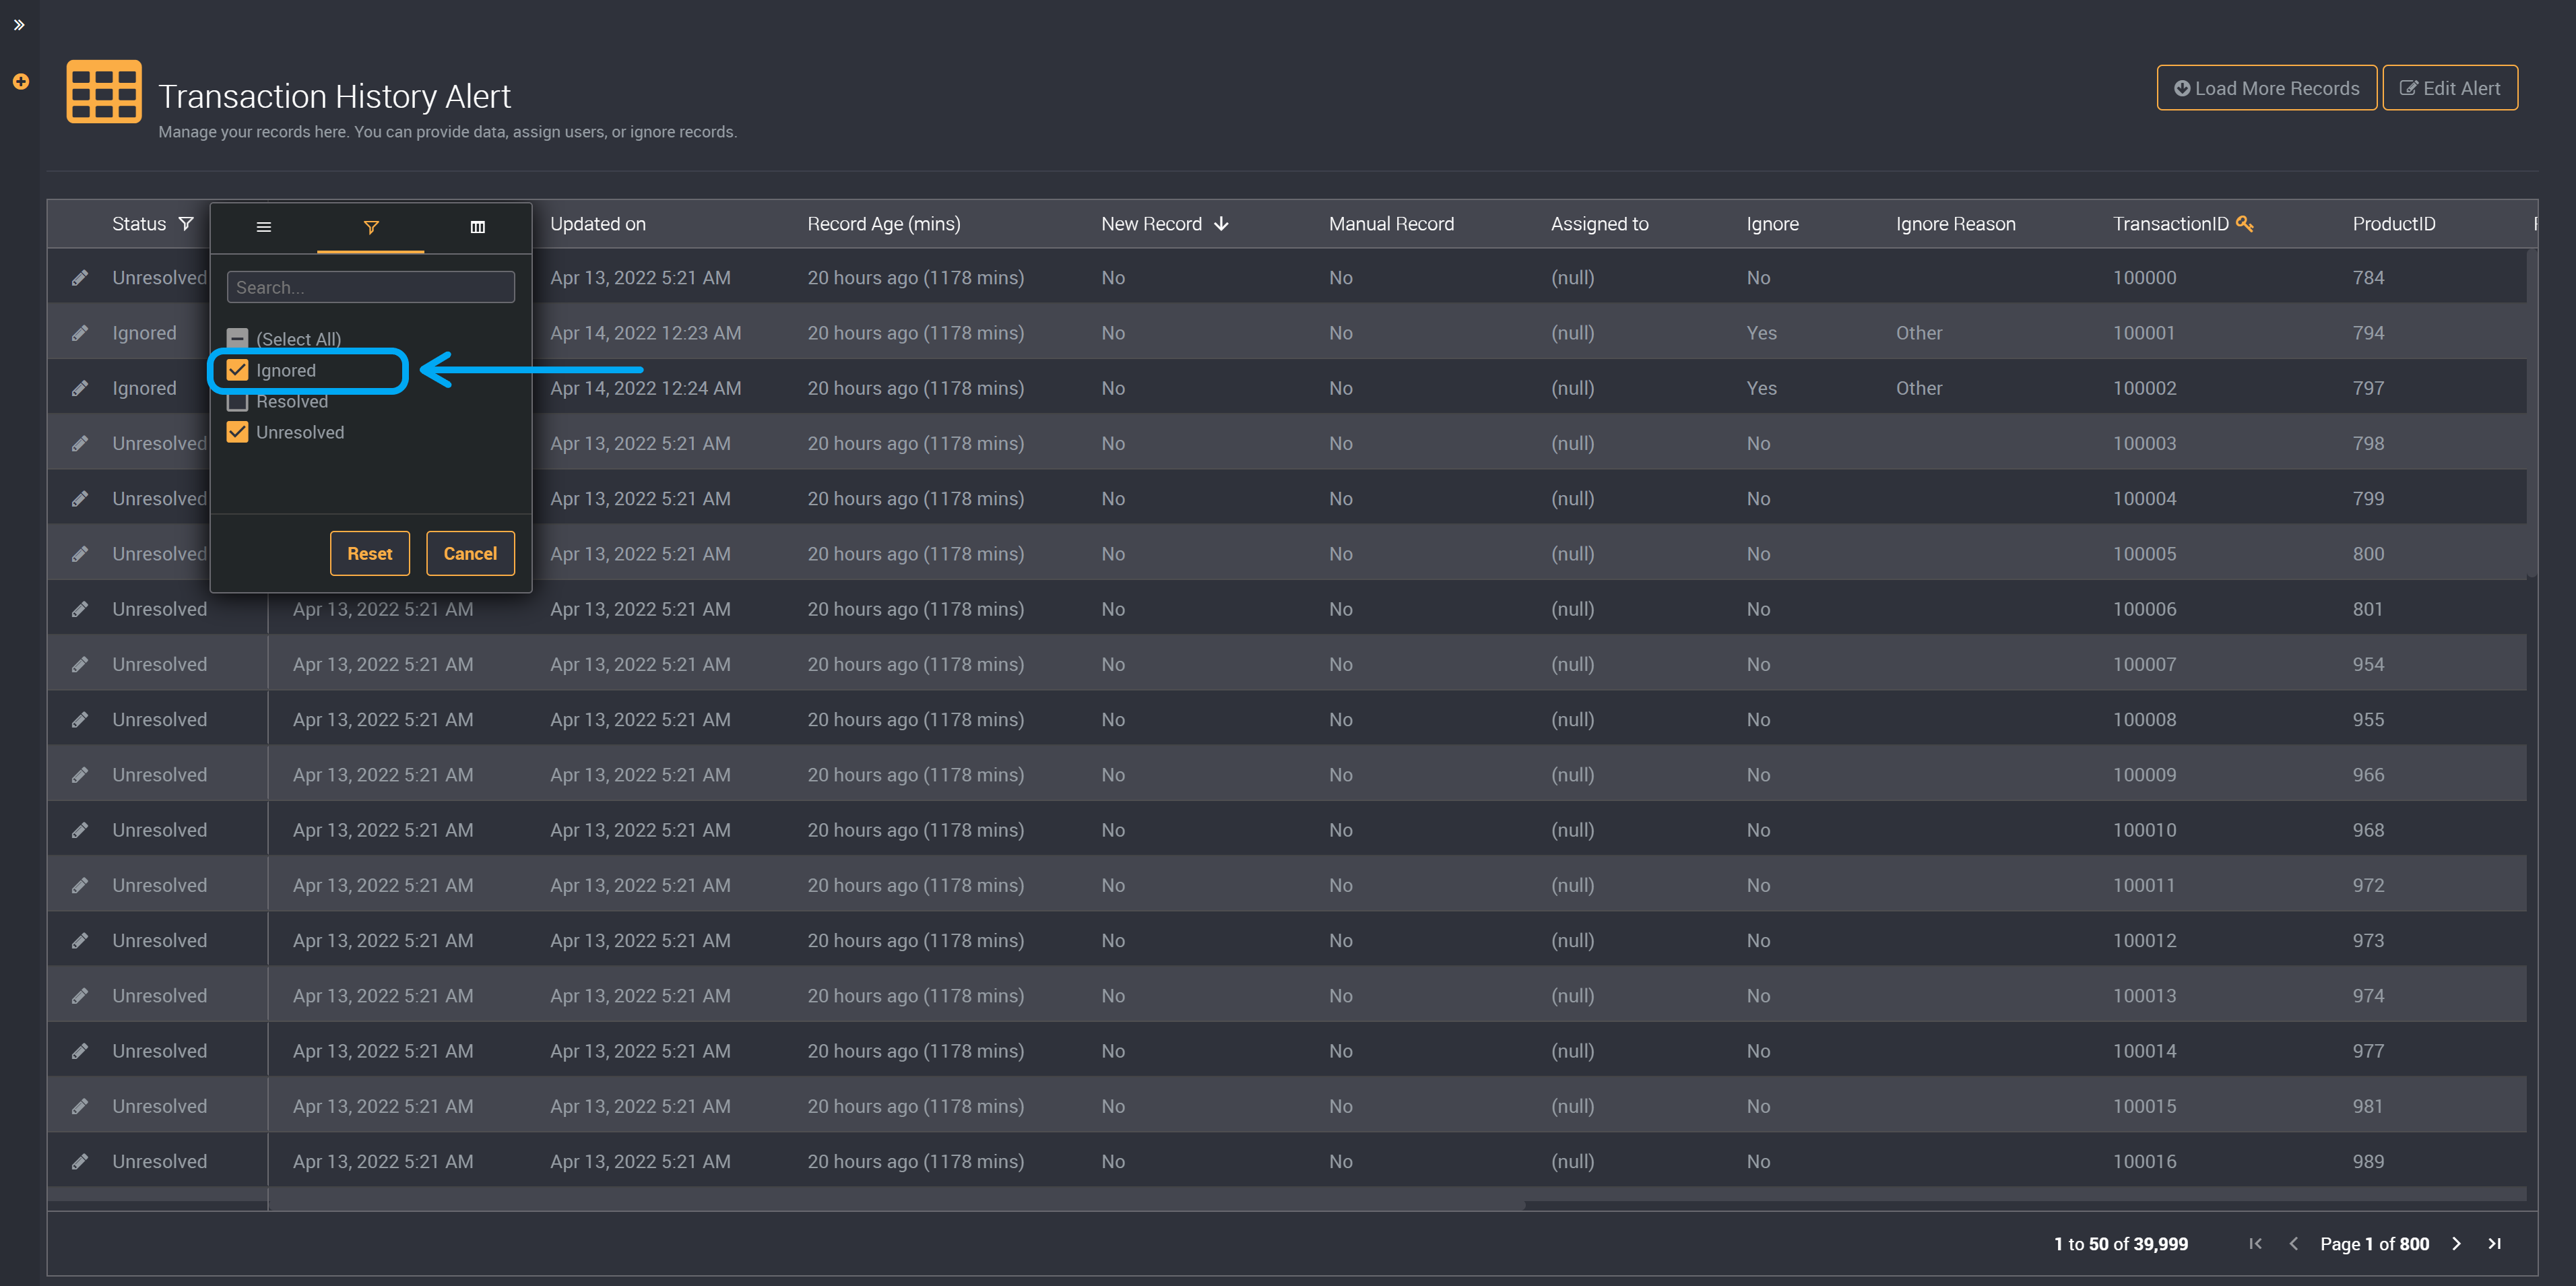Uncheck the Unresolved filter checkbox

(237, 432)
